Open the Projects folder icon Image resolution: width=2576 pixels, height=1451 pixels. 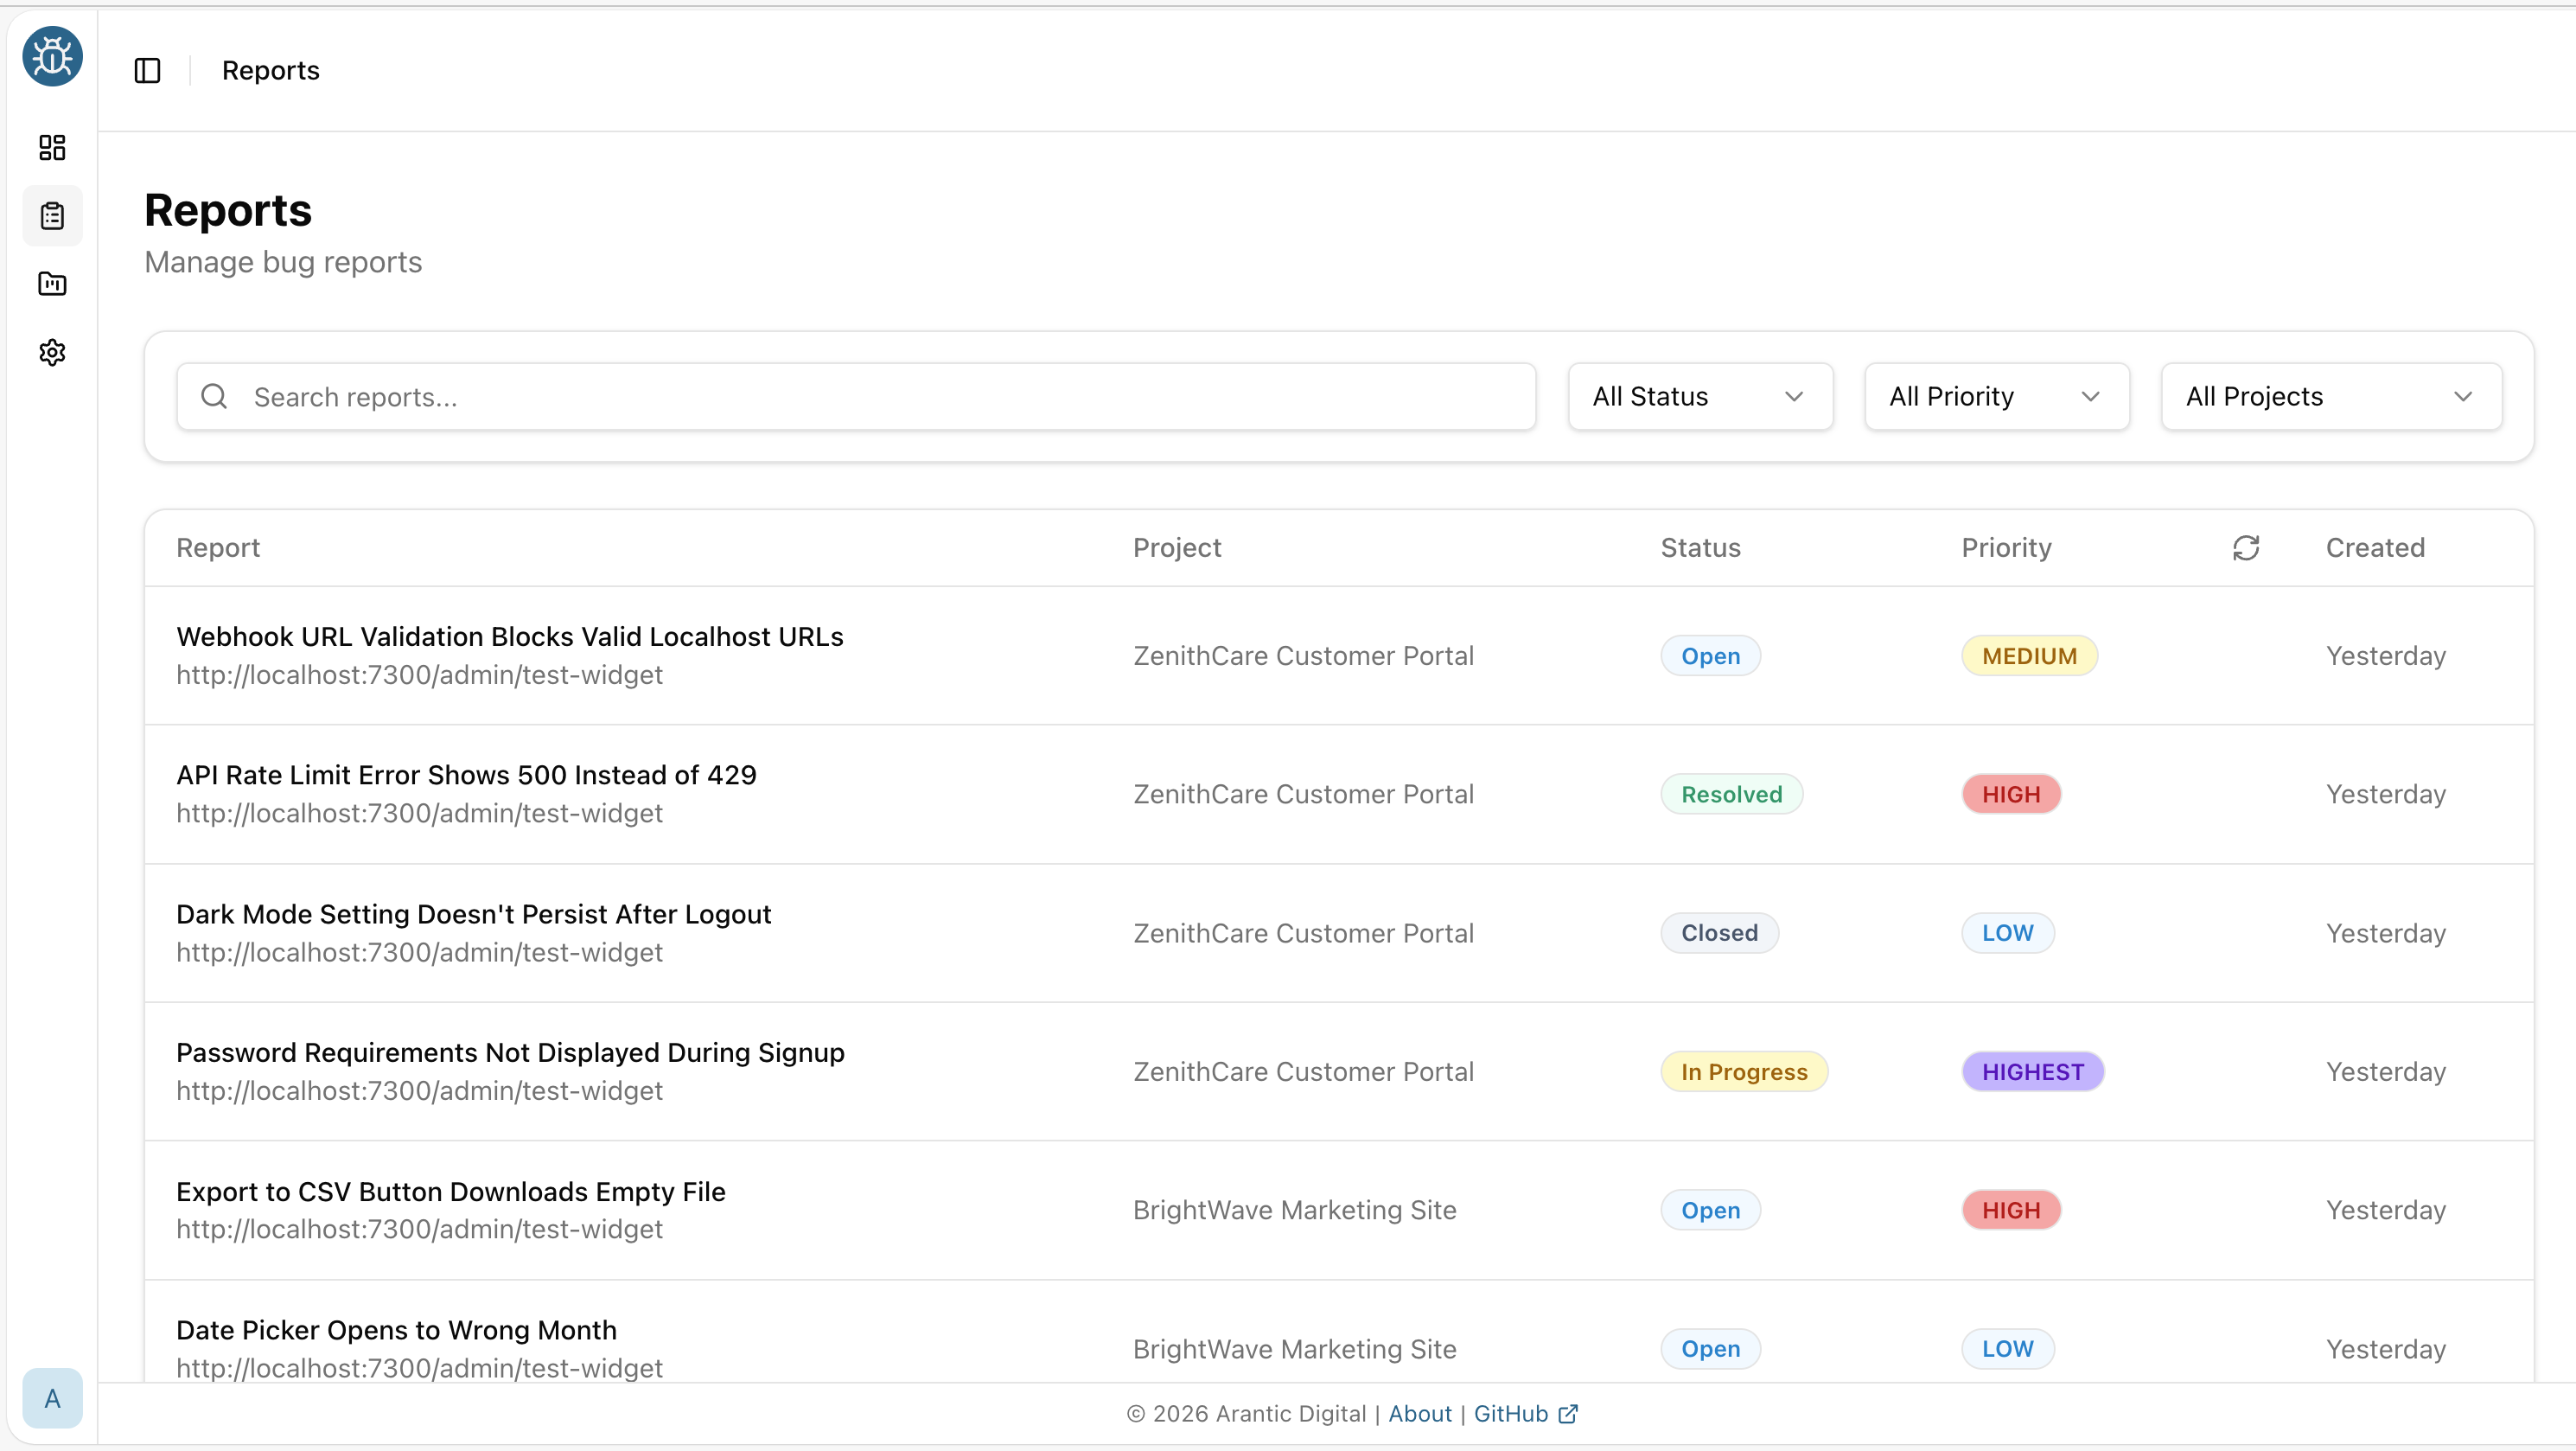click(51, 284)
